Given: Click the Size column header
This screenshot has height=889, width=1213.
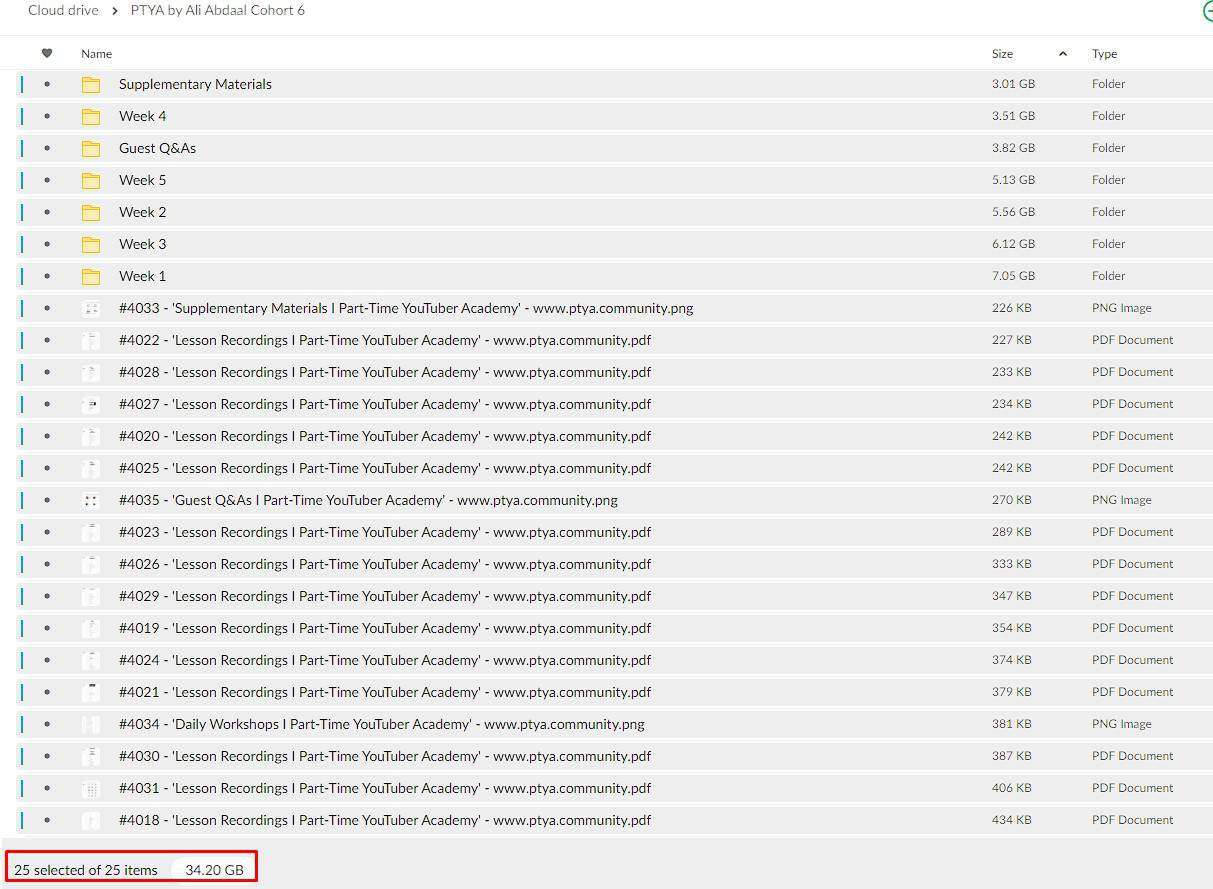Looking at the screenshot, I should click(1002, 54).
